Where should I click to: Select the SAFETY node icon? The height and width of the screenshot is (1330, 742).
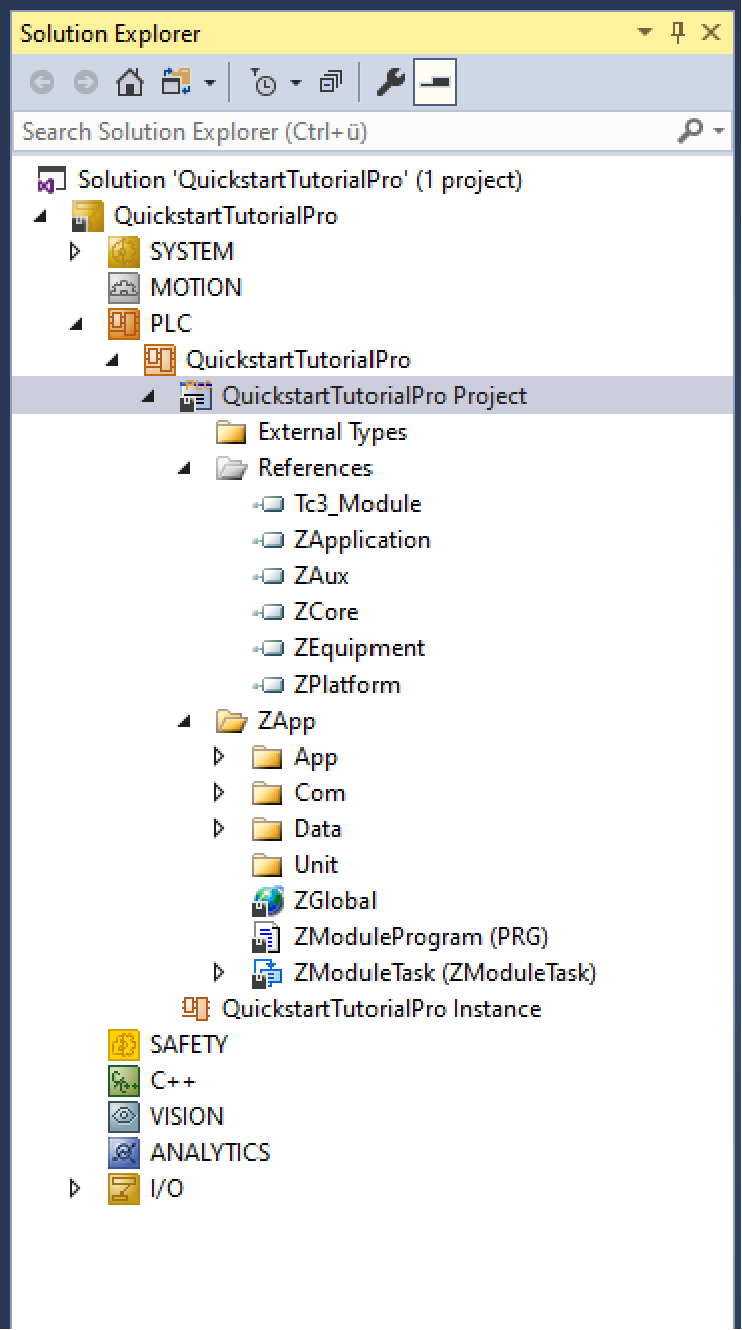pos(124,1045)
